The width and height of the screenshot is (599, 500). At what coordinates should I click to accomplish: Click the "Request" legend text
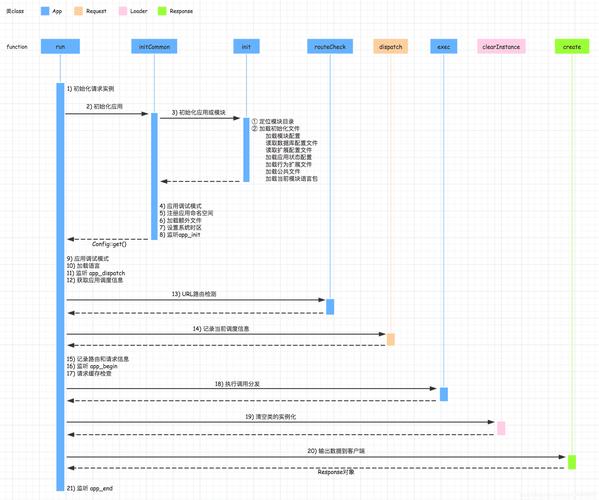pyautogui.click(x=96, y=11)
